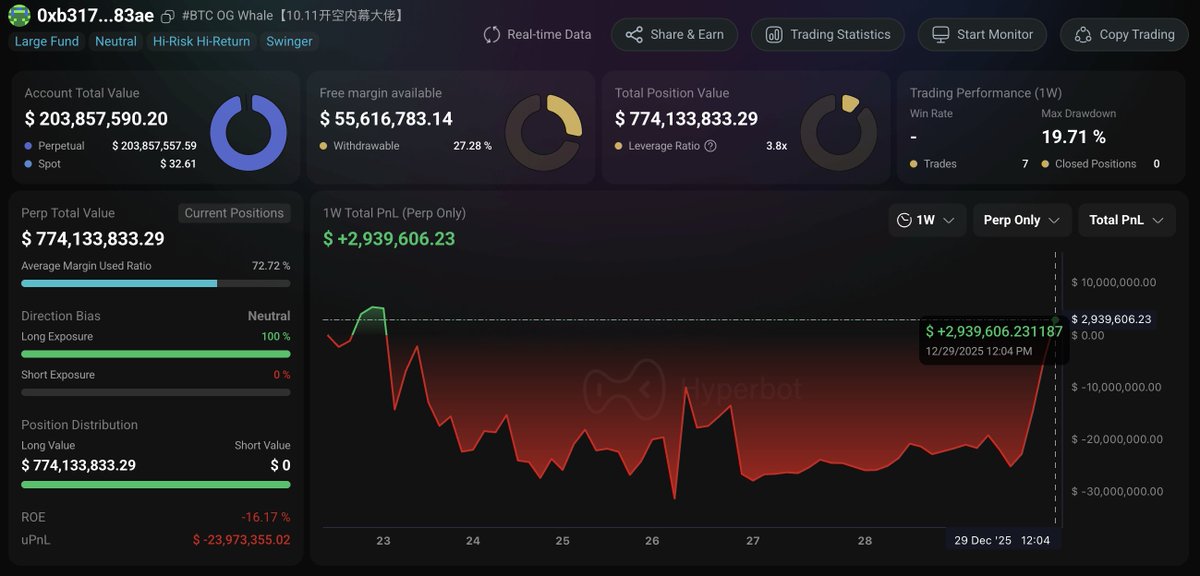Click the account value $ 203,857,590.20
Image resolution: width=1200 pixels, height=576 pixels.
[96, 119]
